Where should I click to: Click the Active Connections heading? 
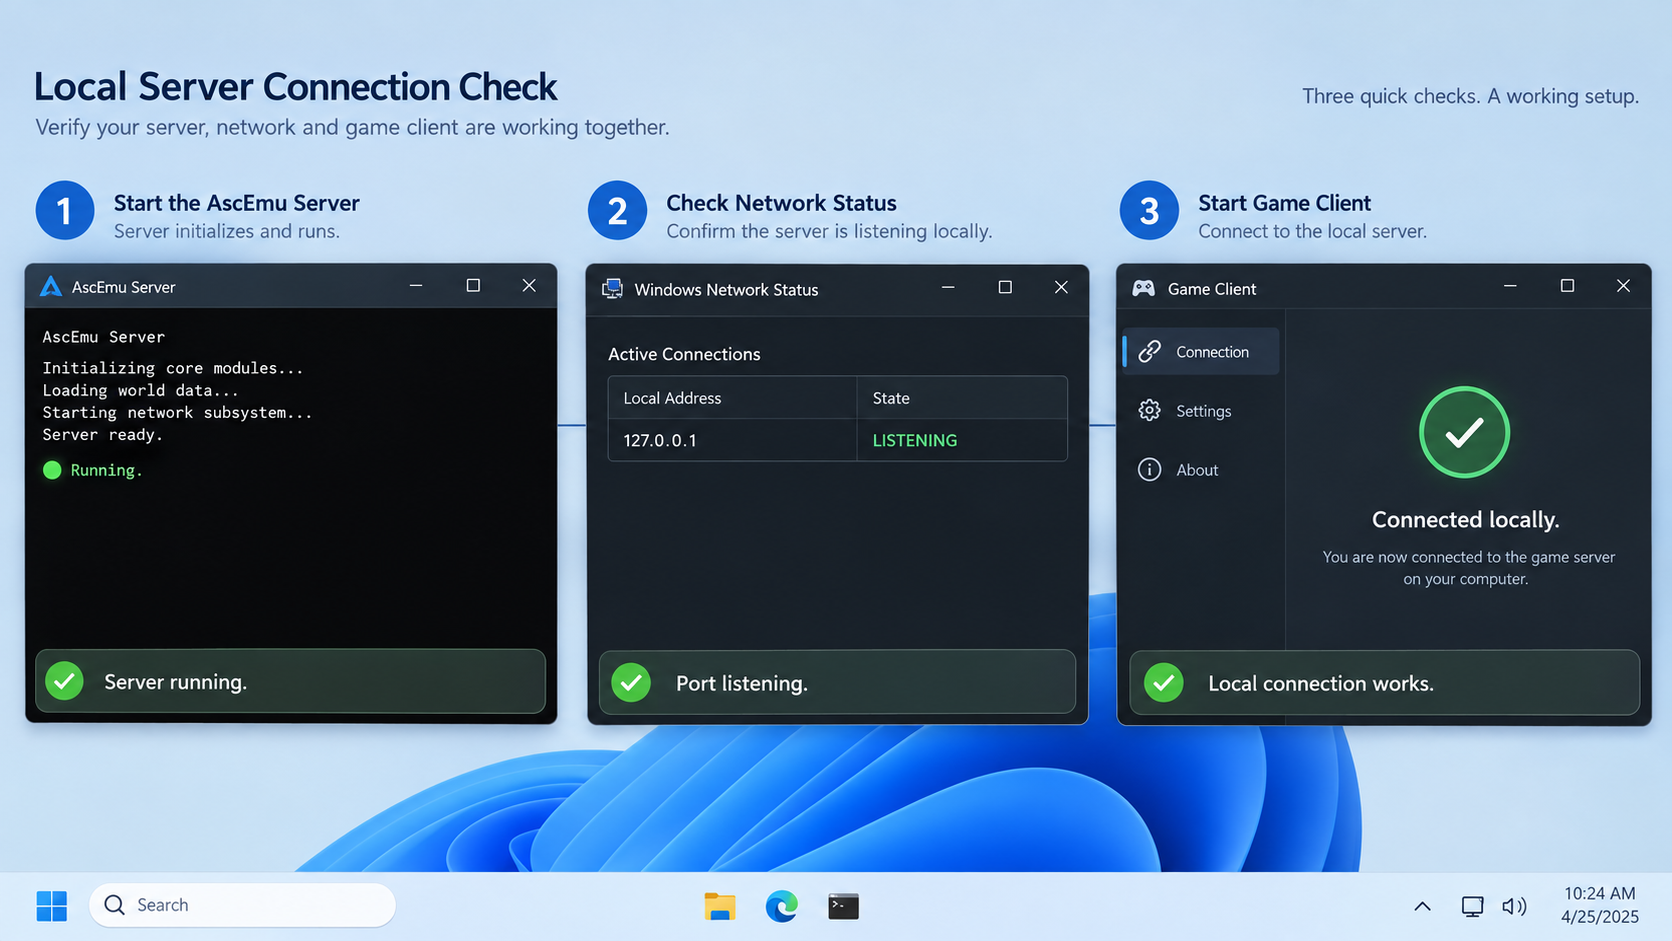pyautogui.click(x=684, y=354)
